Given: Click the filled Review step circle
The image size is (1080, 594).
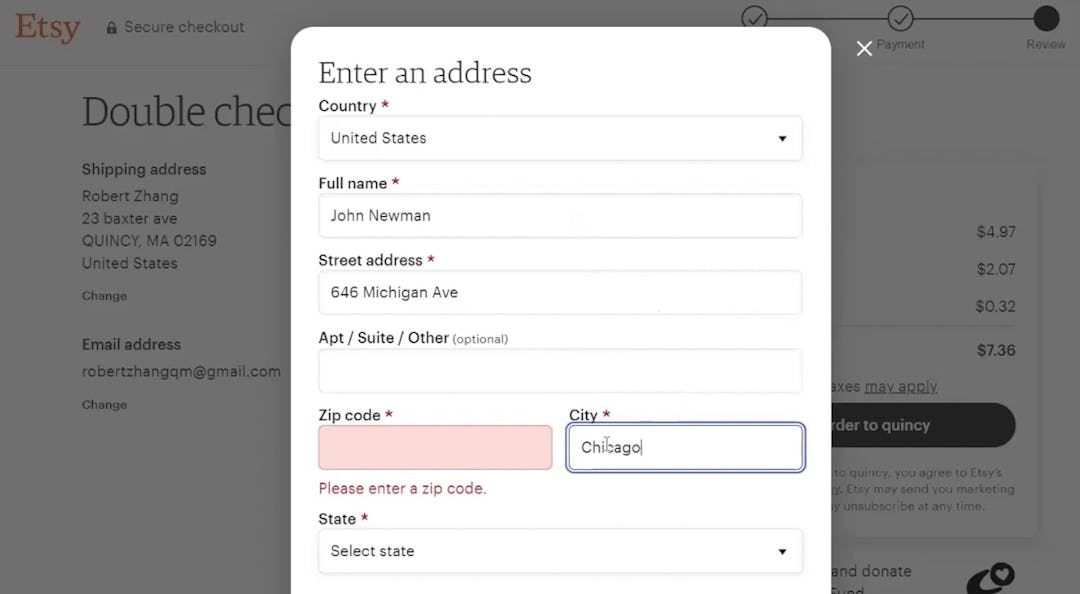Looking at the screenshot, I should tap(1045, 19).
